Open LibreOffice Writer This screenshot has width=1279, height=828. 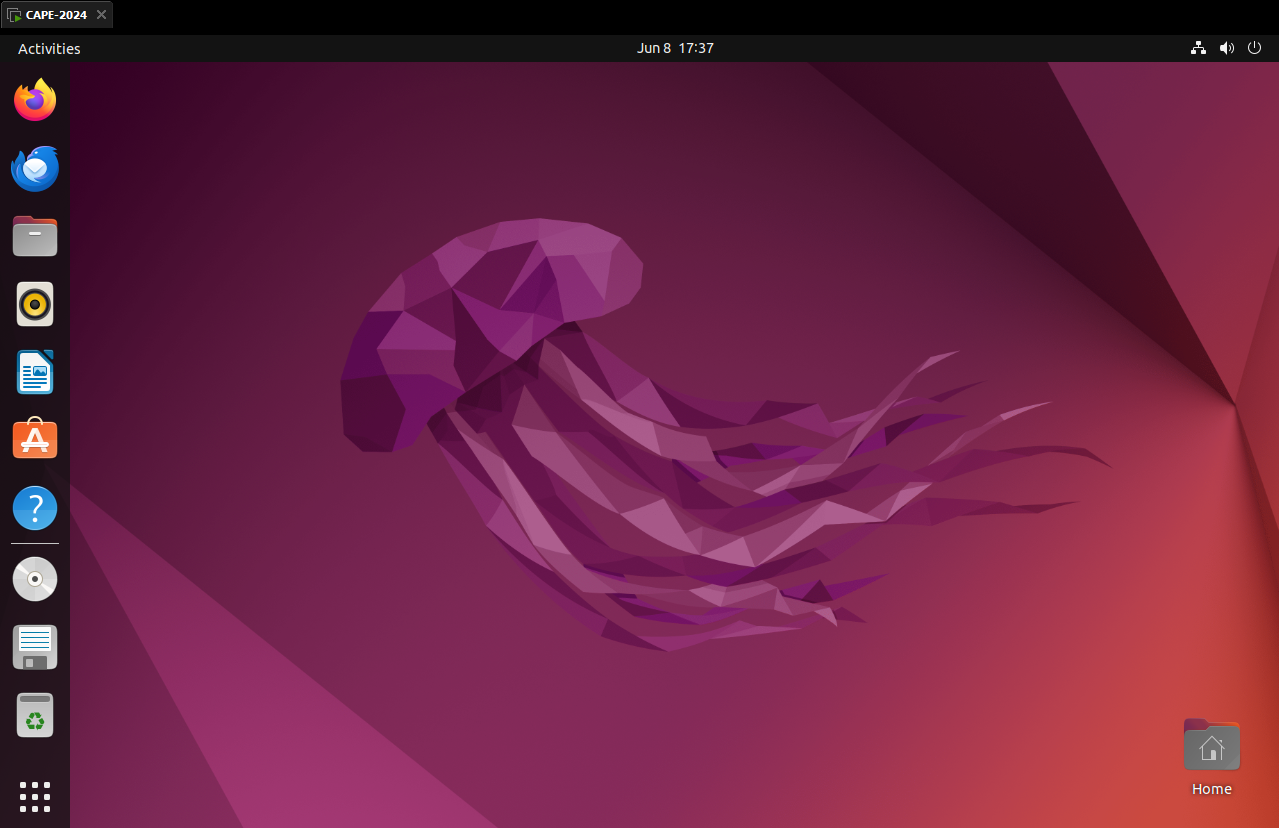point(35,372)
